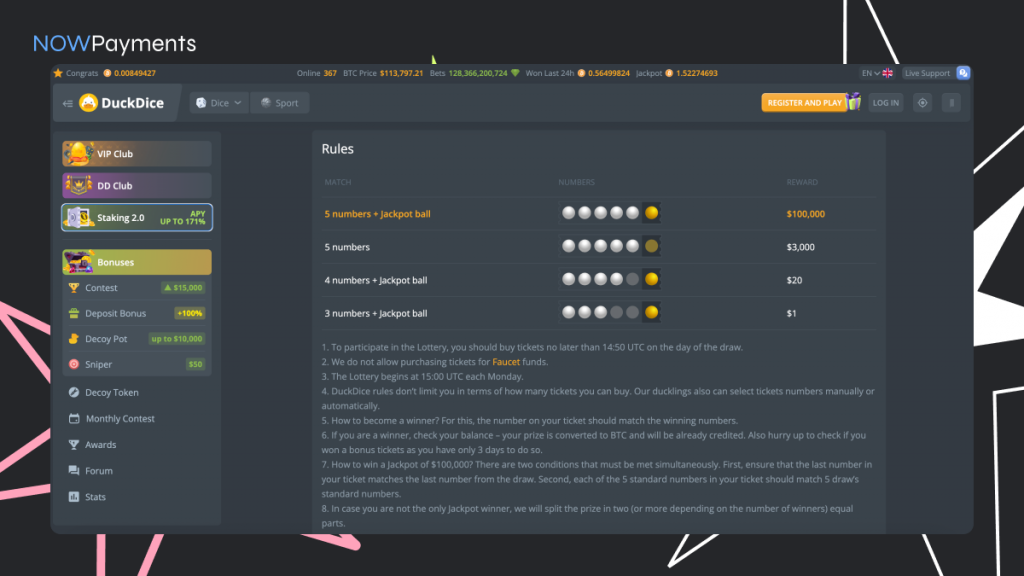Click the Congrats amount 0.00849427

[x=135, y=73]
